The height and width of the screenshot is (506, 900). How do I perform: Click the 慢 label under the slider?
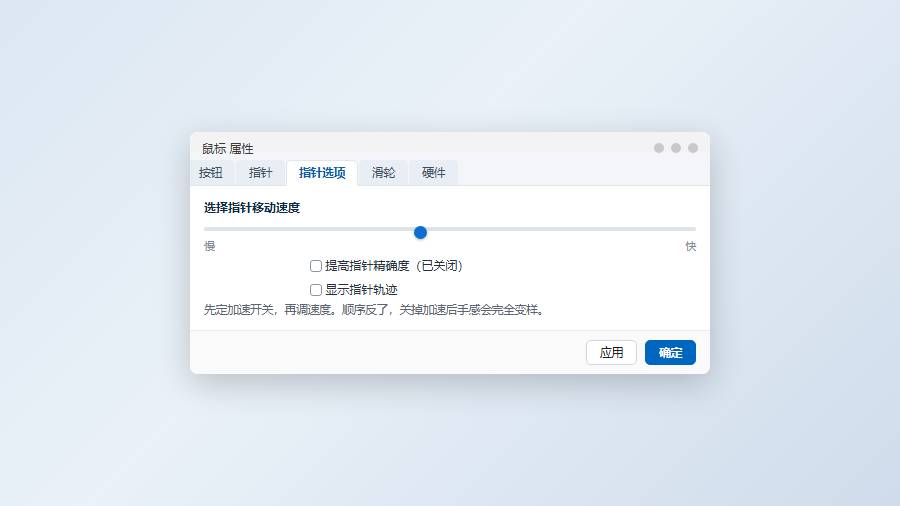pyautogui.click(x=210, y=246)
